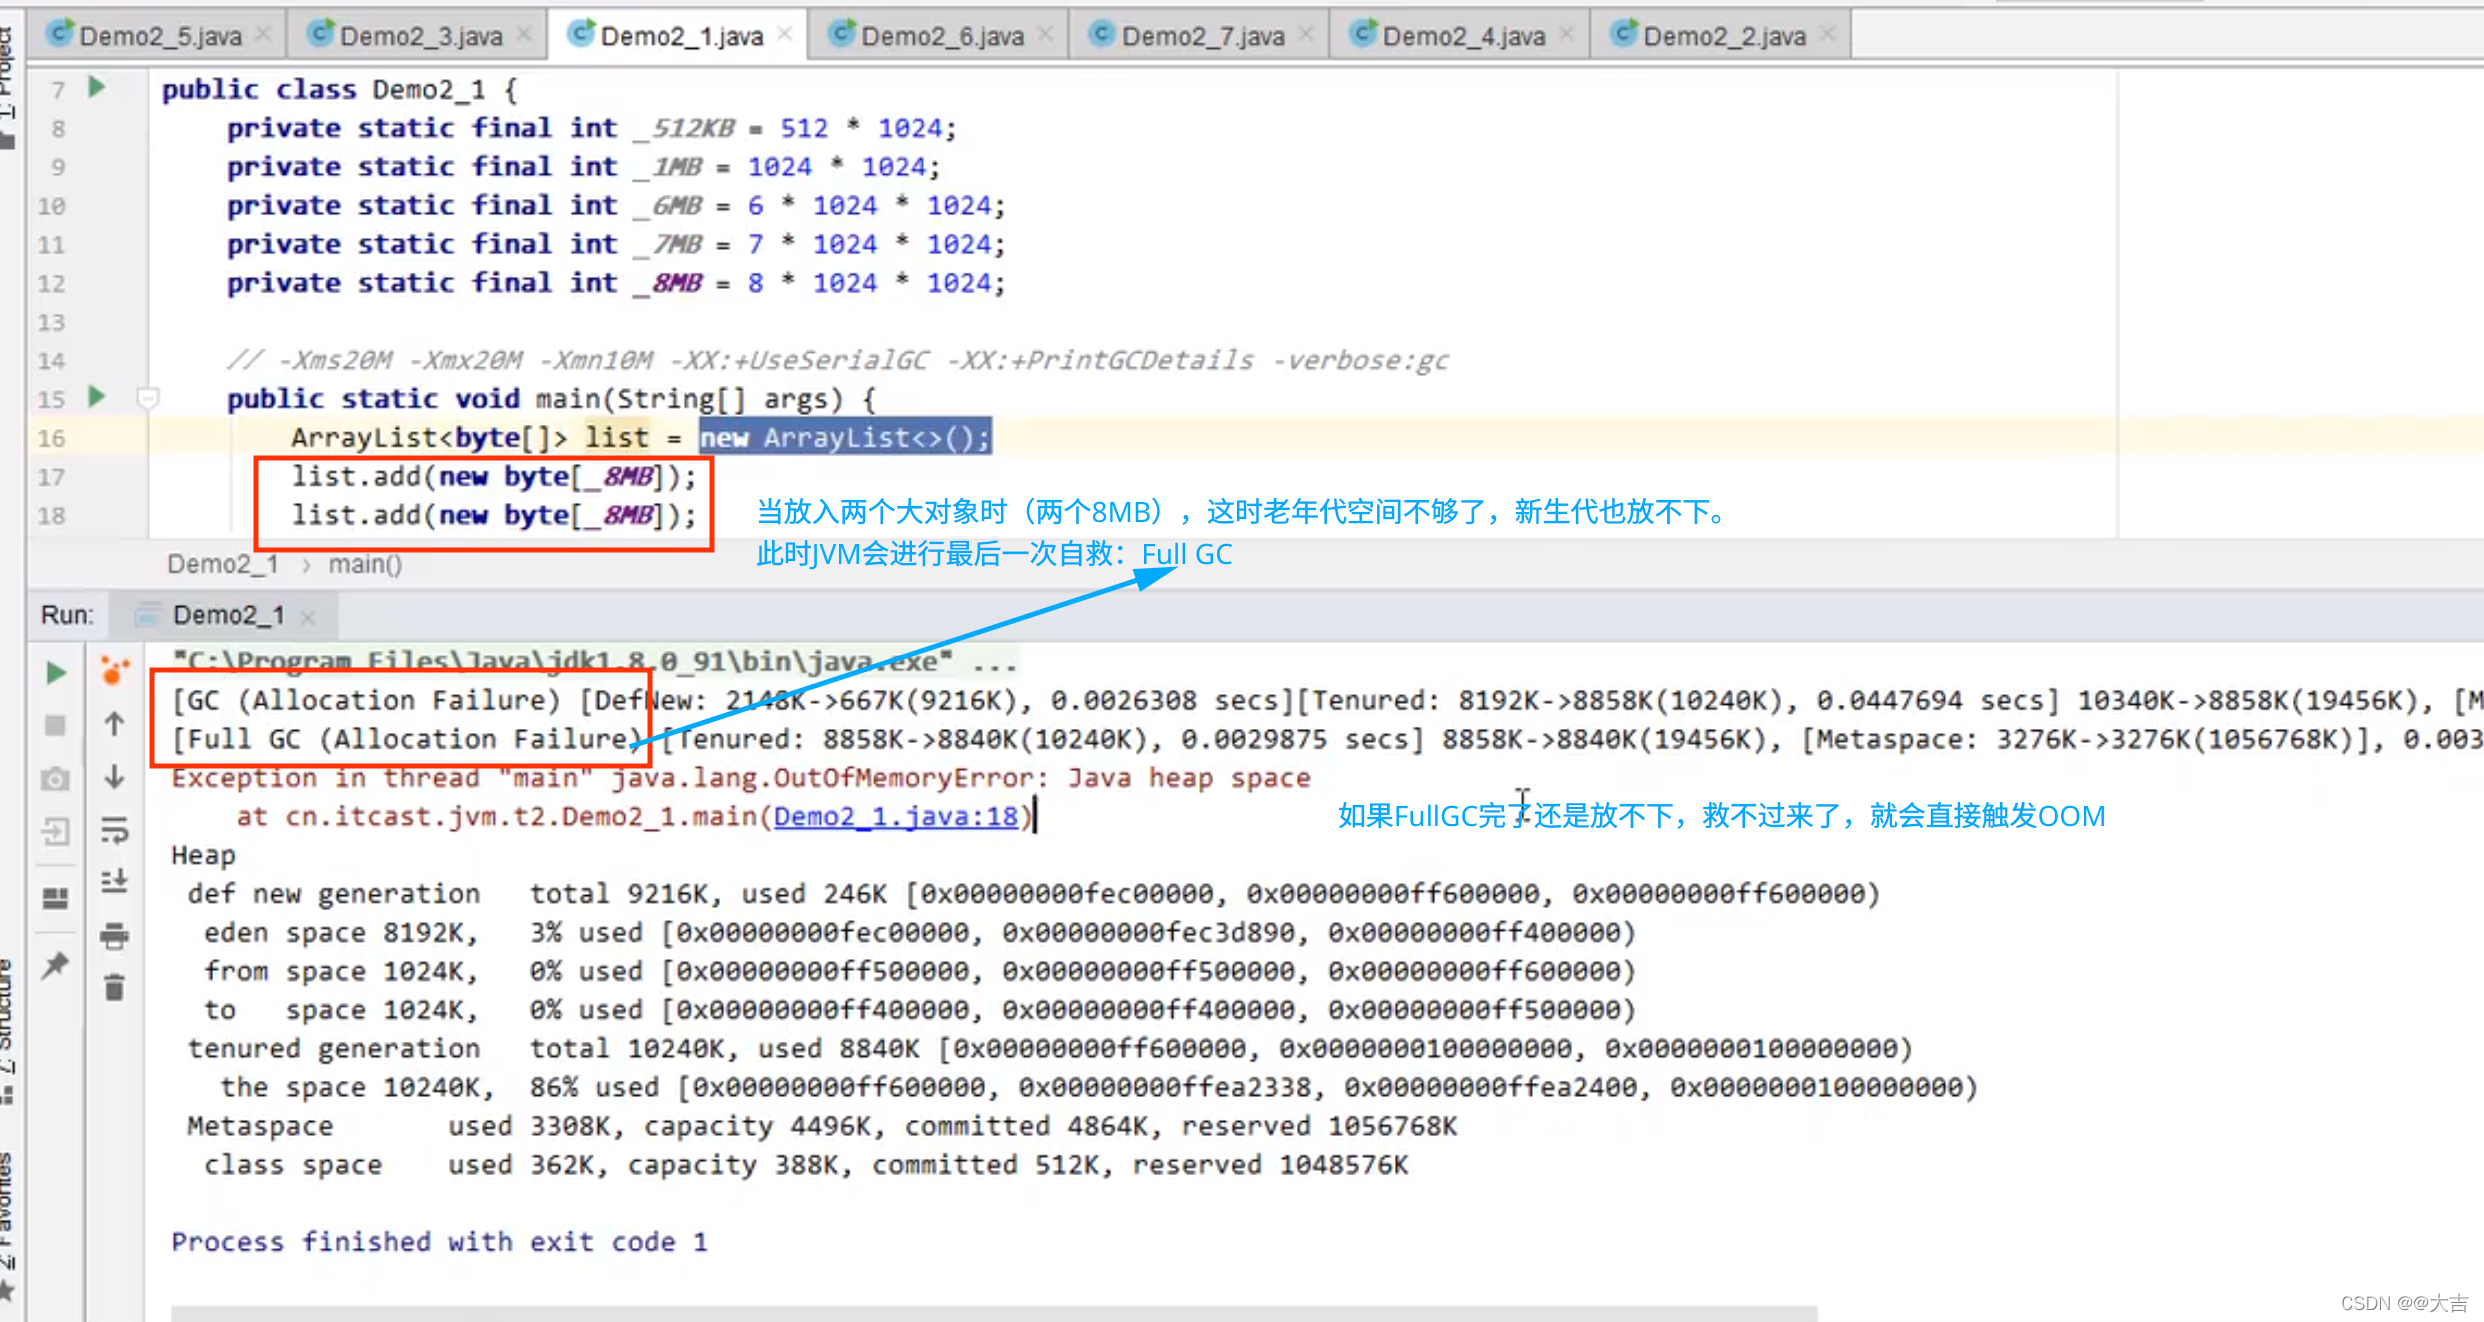Screen dimensions: 2484x1322
Task: Click the eden space usage line
Action: tap(919, 933)
